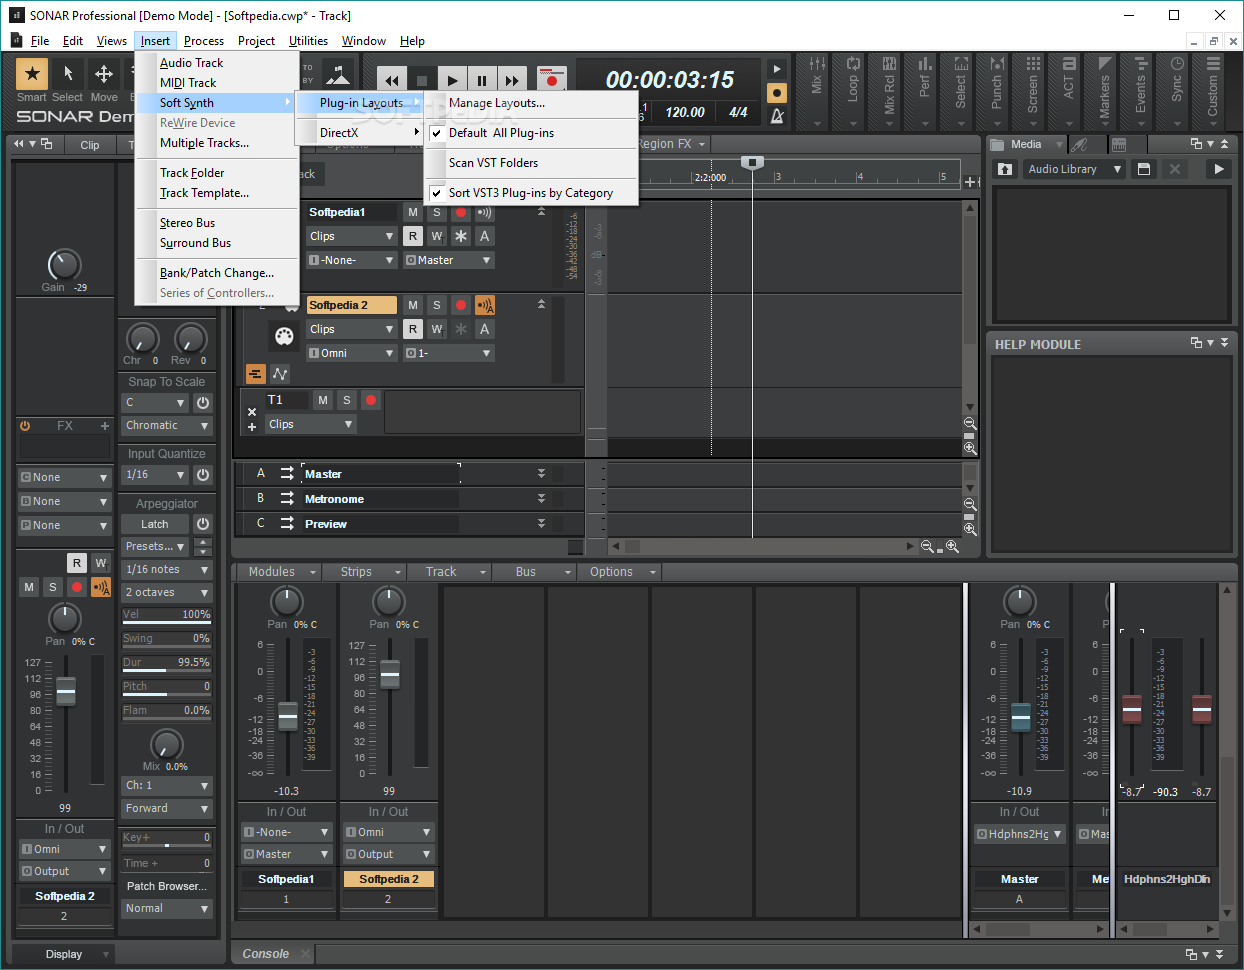Zoom in horizontally in track view
The image size is (1244, 970).
point(952,547)
